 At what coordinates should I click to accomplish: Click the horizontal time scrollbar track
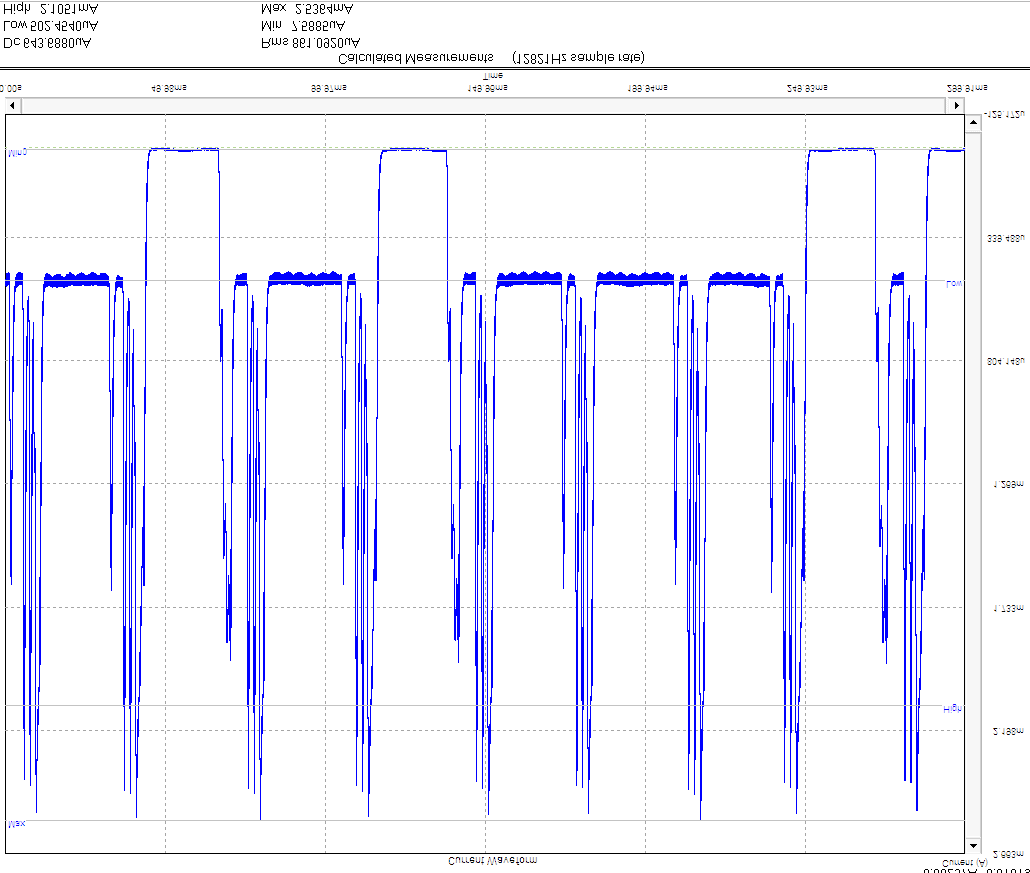pyautogui.click(x=483, y=105)
